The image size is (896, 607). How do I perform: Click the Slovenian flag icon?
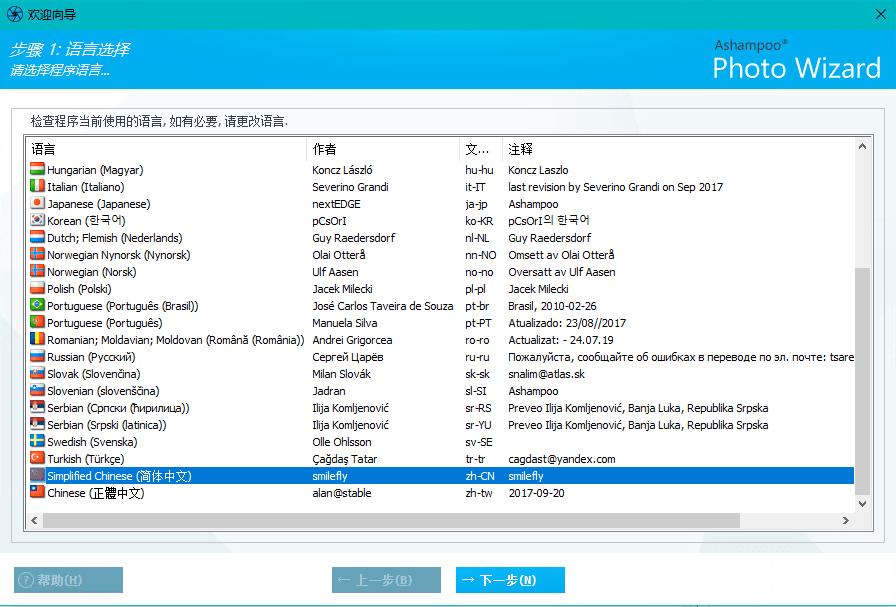[37, 390]
